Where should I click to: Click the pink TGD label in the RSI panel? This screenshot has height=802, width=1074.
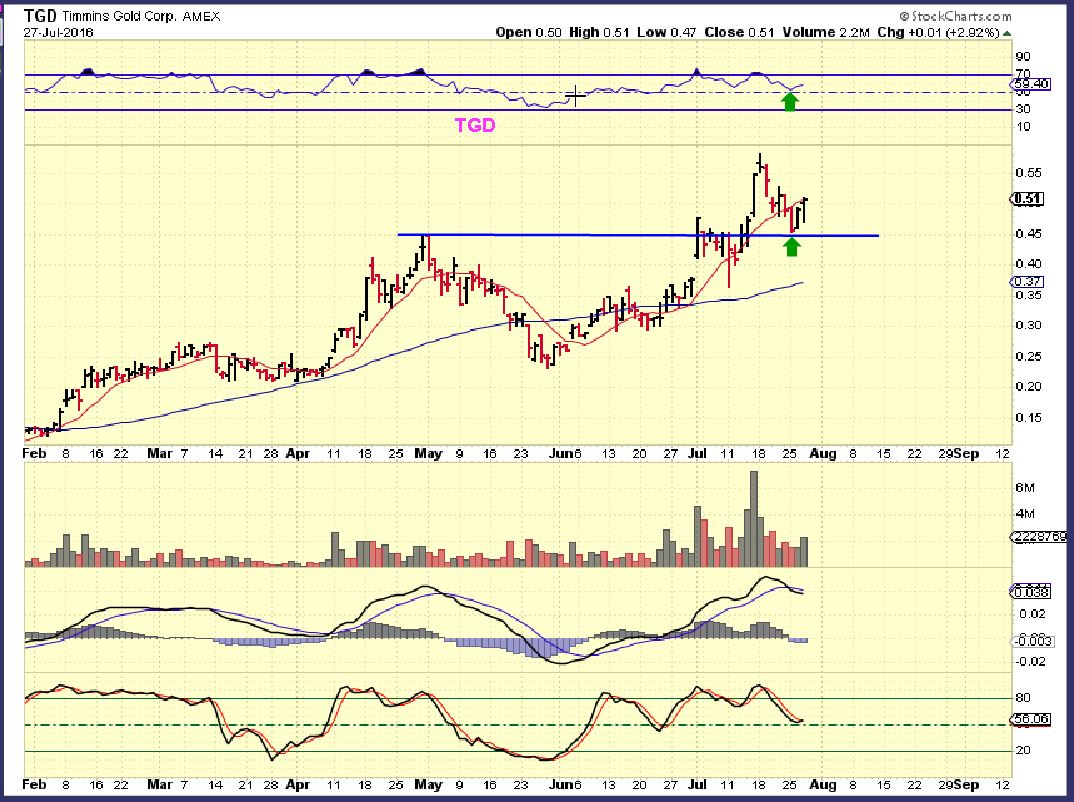point(475,125)
